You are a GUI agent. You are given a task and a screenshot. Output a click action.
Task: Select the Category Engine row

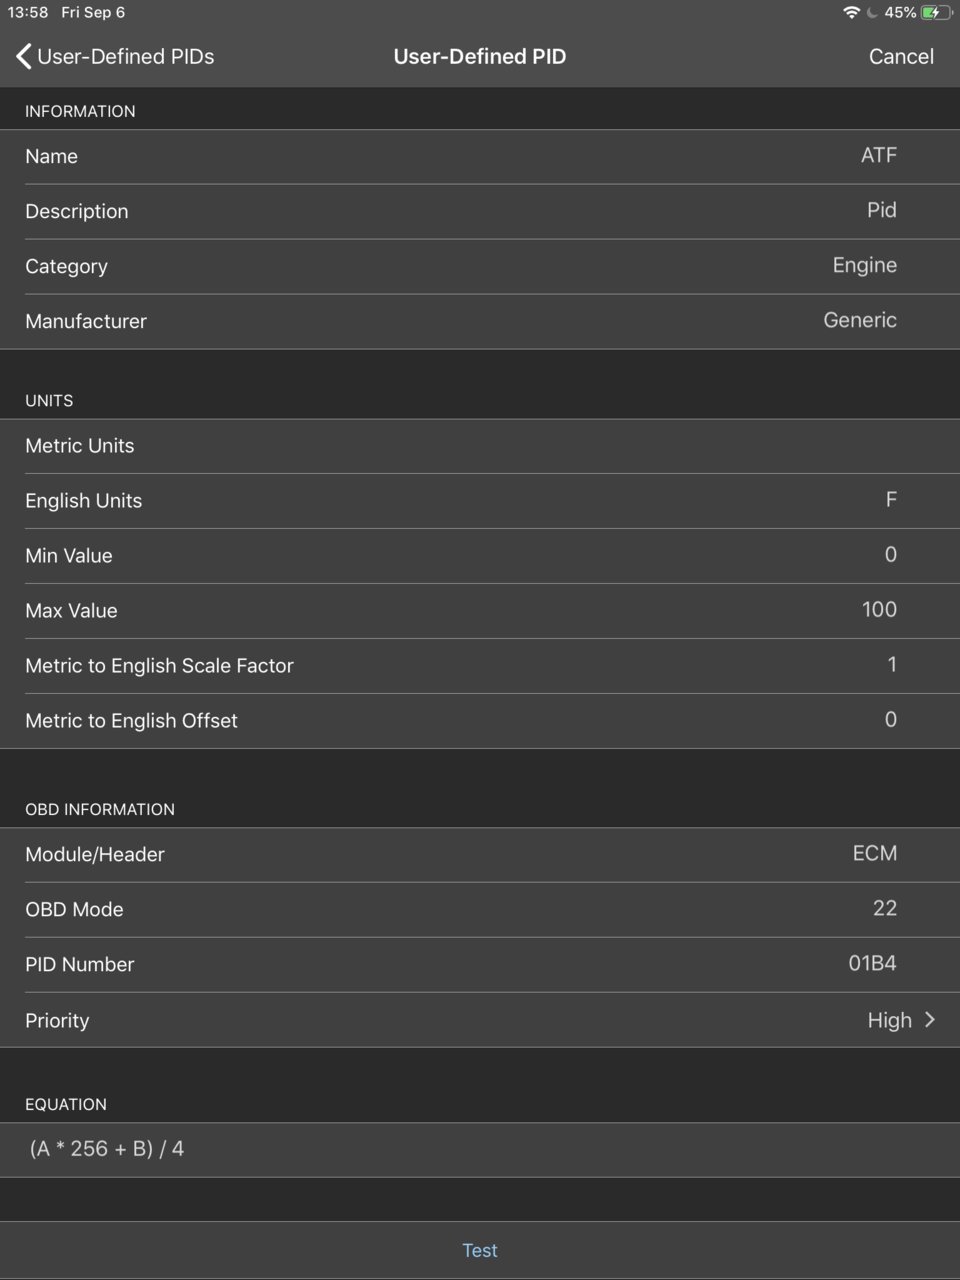click(x=480, y=266)
